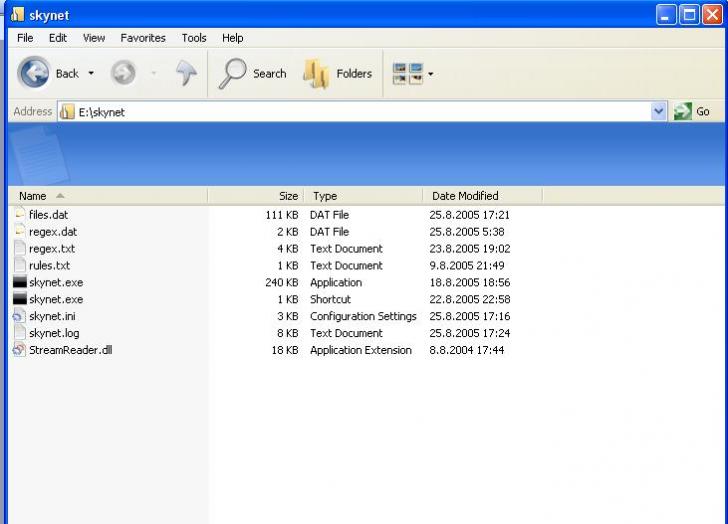Sort by the Name column header
Viewport: 728px width, 524px height.
[108, 196]
